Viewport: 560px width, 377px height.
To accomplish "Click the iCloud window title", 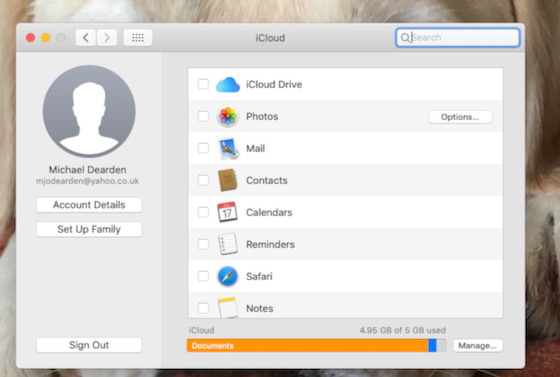I will 270,38.
